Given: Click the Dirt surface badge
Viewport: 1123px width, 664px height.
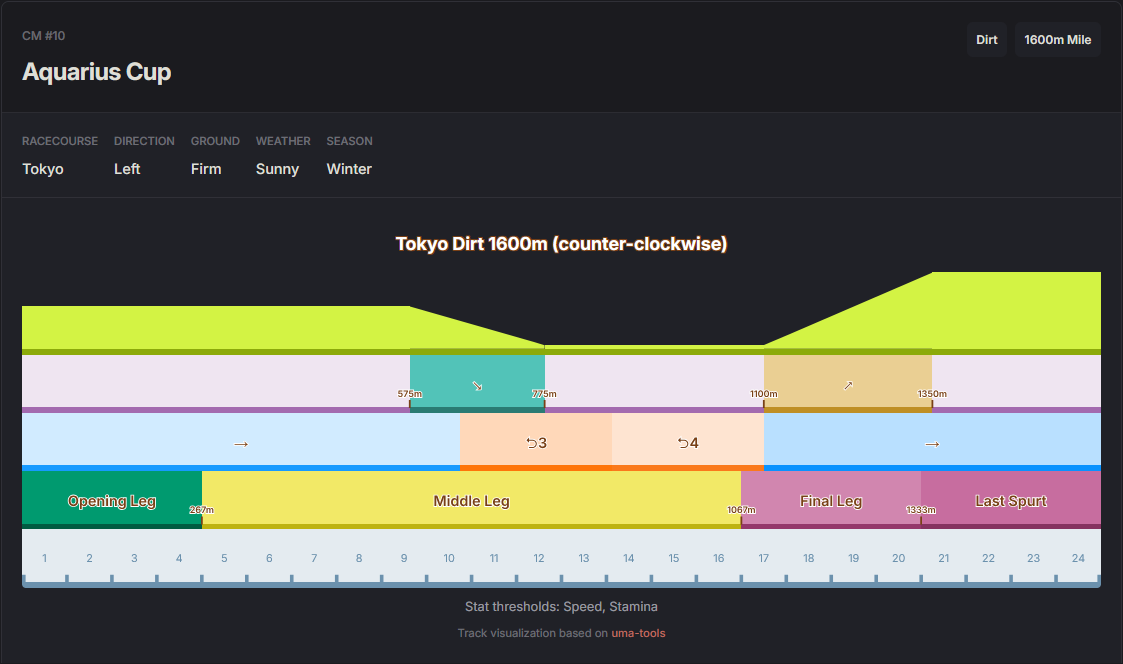Looking at the screenshot, I should (986, 40).
